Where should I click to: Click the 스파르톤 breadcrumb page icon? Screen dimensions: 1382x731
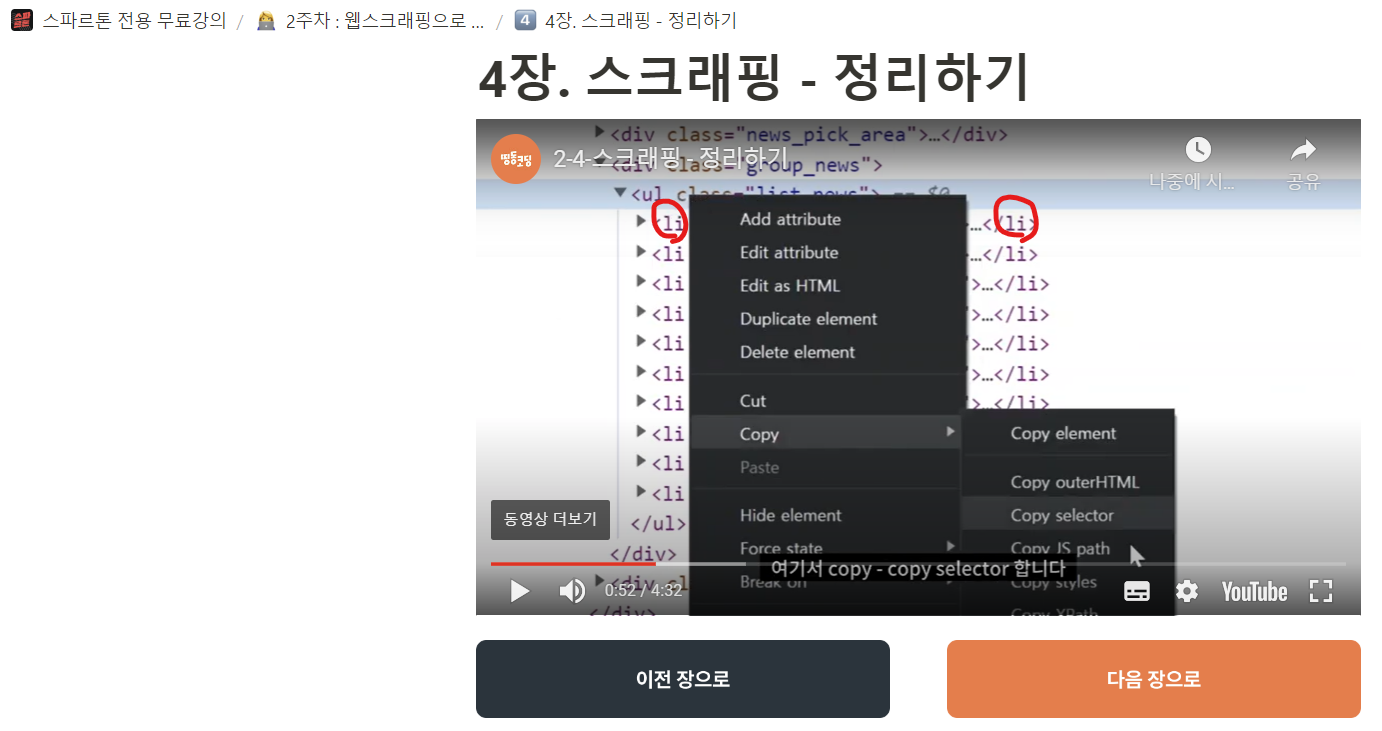[x=22, y=21]
